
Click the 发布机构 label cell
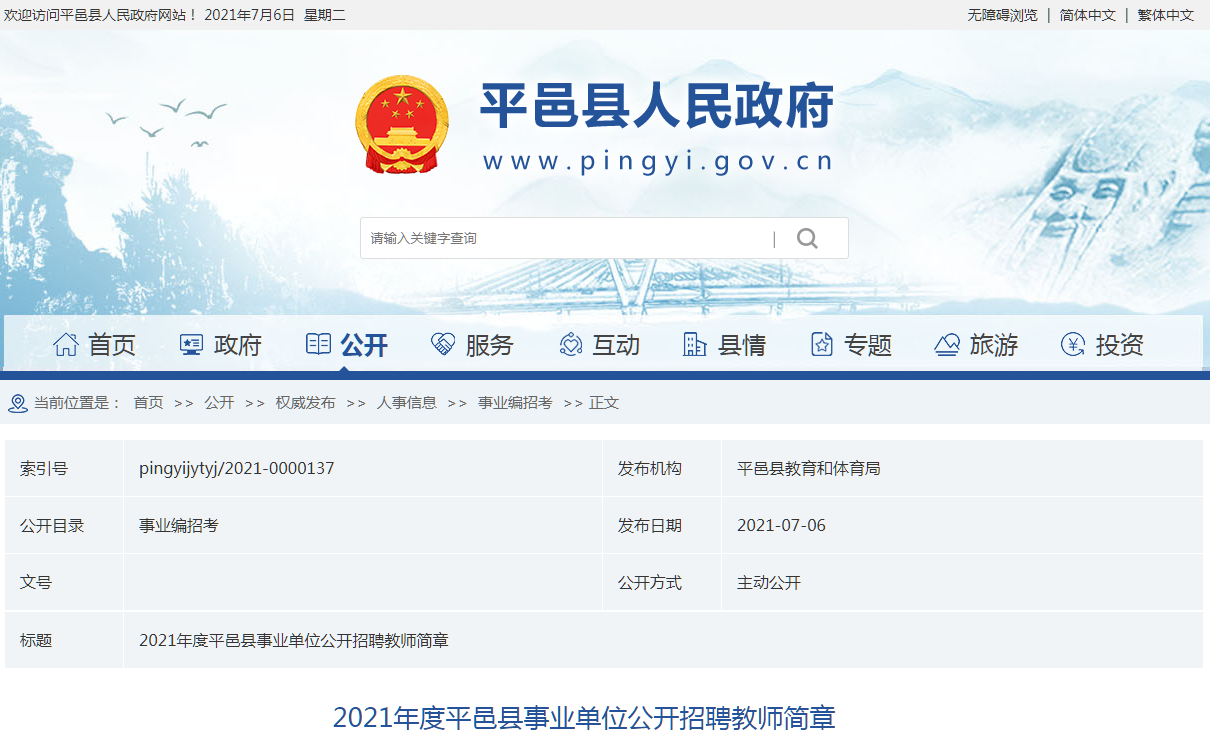click(x=662, y=468)
